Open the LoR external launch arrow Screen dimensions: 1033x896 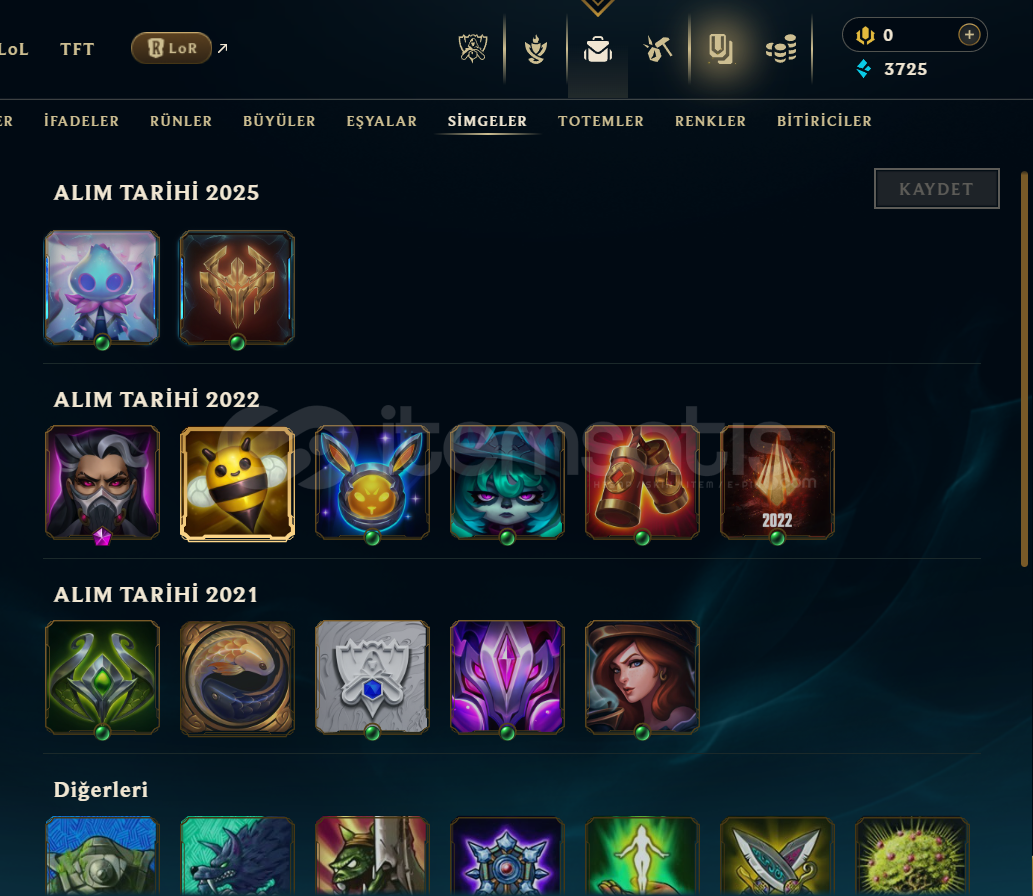223,48
